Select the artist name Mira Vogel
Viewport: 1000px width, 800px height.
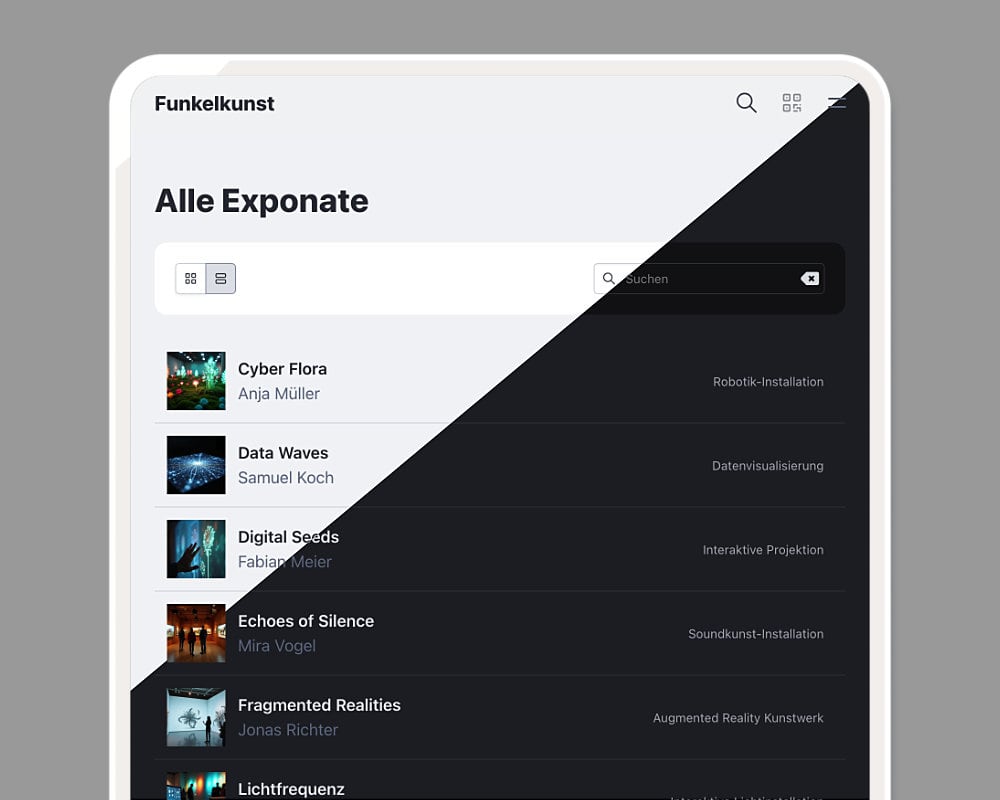[x=277, y=646]
